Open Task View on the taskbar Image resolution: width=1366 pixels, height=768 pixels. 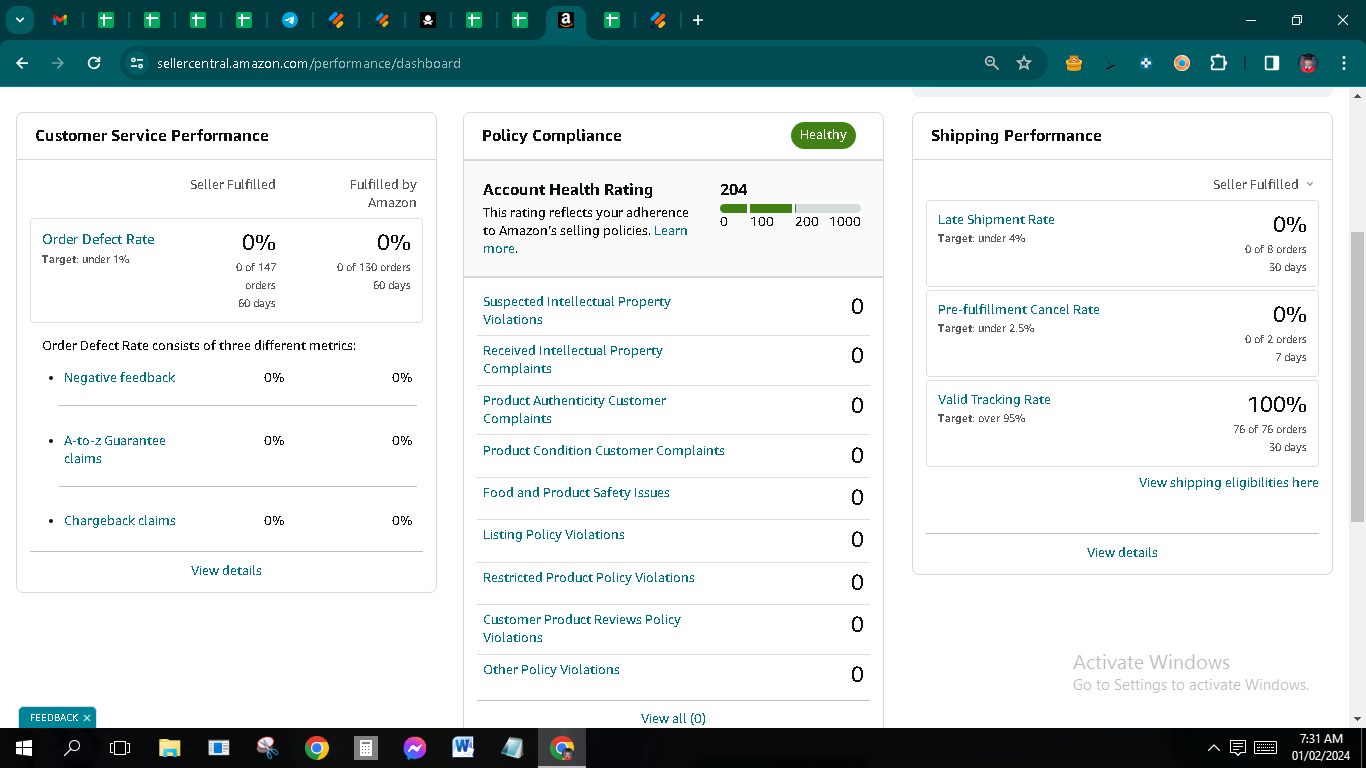pyautogui.click(x=120, y=748)
